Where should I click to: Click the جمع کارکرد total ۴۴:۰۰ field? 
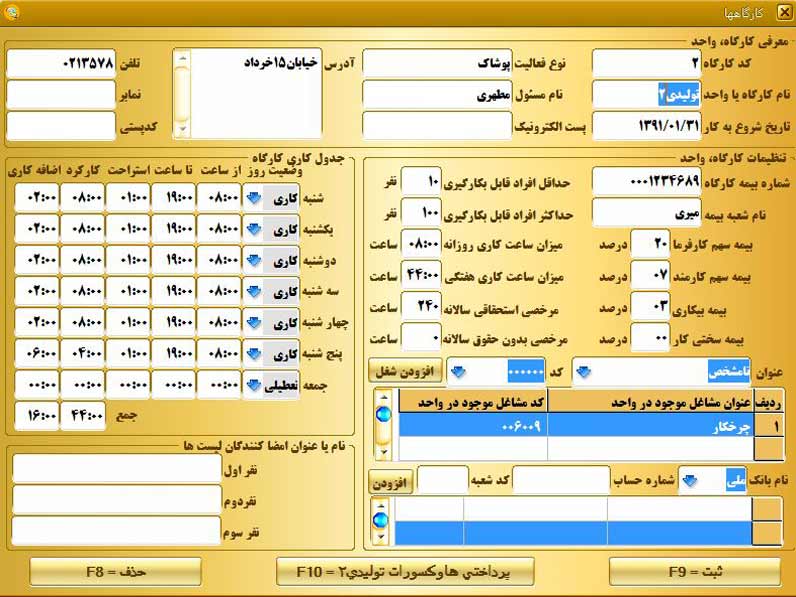pos(83,416)
